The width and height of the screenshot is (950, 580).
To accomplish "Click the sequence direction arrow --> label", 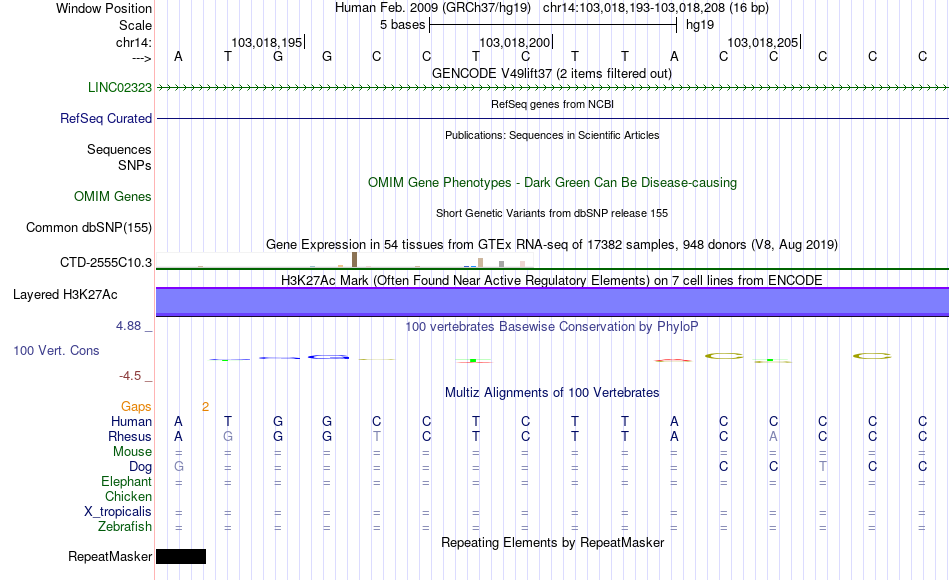I will pos(142,58).
